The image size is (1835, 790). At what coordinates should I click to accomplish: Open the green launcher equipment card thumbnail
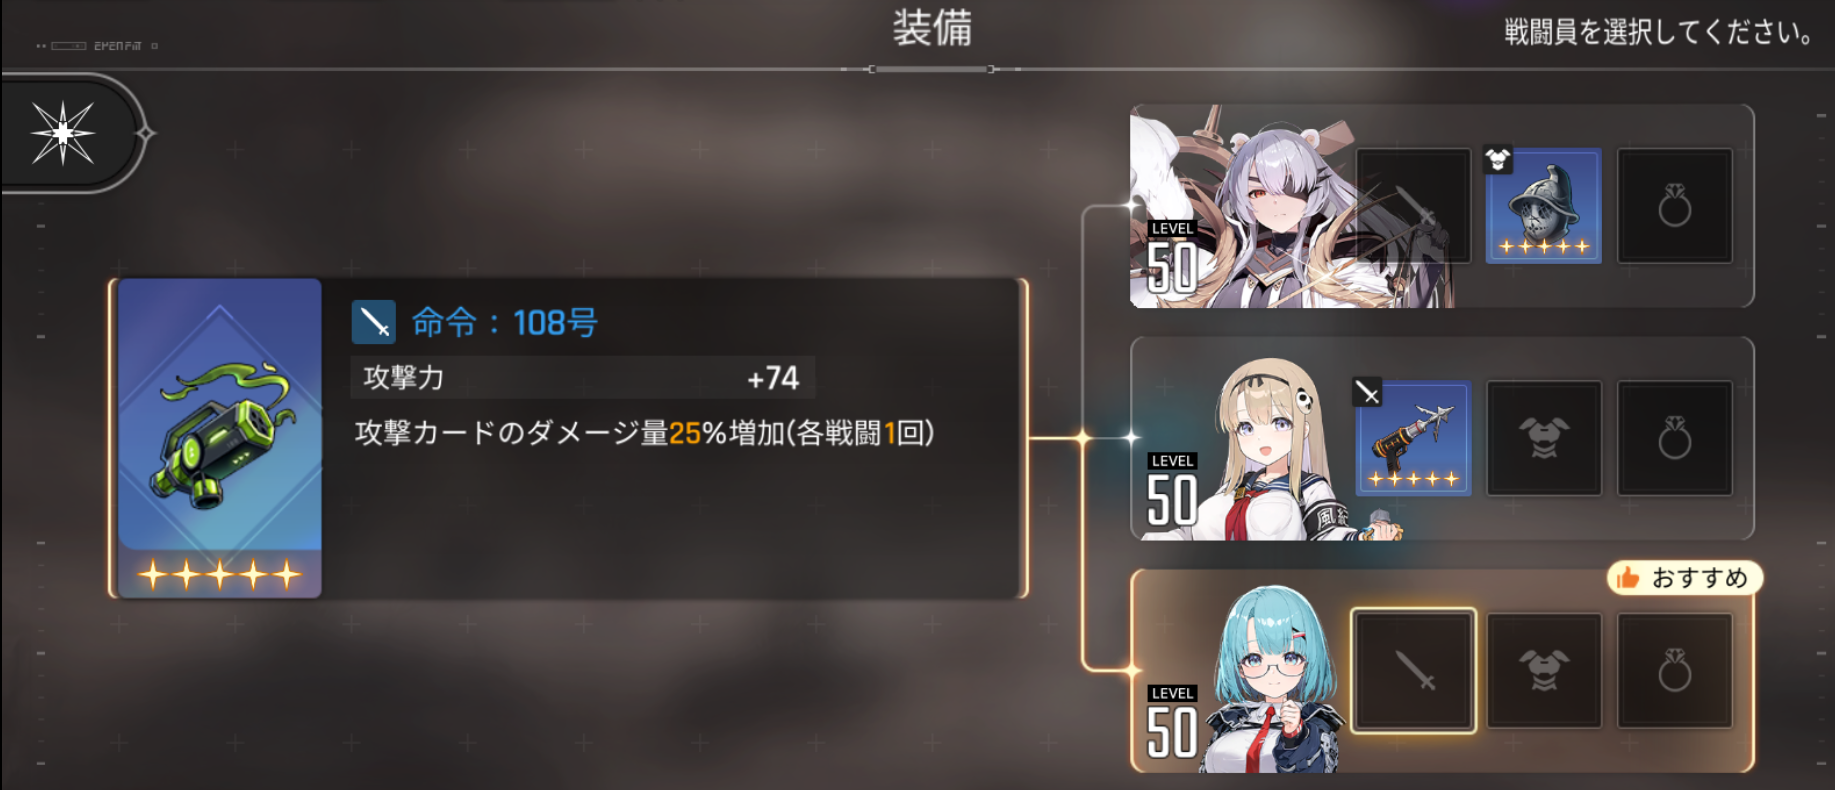pos(220,438)
